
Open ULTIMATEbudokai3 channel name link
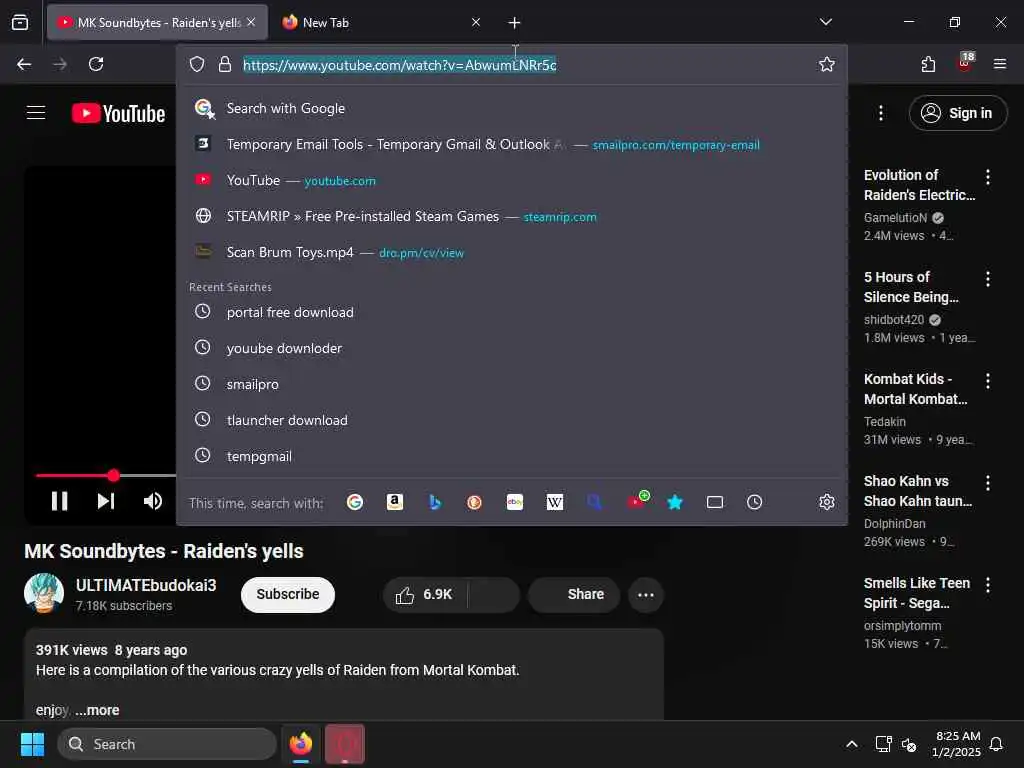click(x=146, y=585)
